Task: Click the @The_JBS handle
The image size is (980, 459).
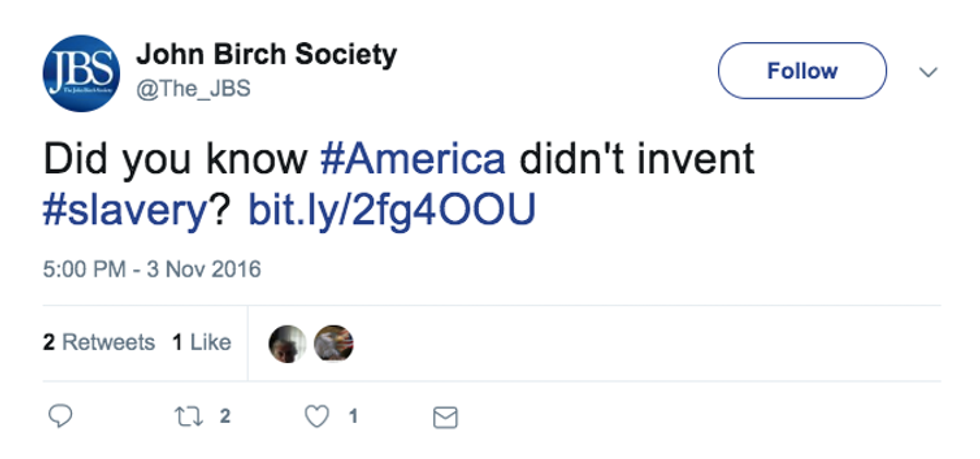Action: pyautogui.click(x=193, y=90)
